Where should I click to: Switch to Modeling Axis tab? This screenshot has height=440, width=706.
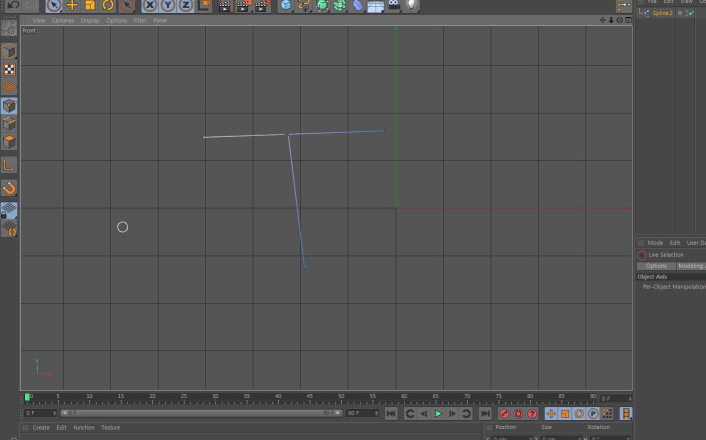coord(691,266)
